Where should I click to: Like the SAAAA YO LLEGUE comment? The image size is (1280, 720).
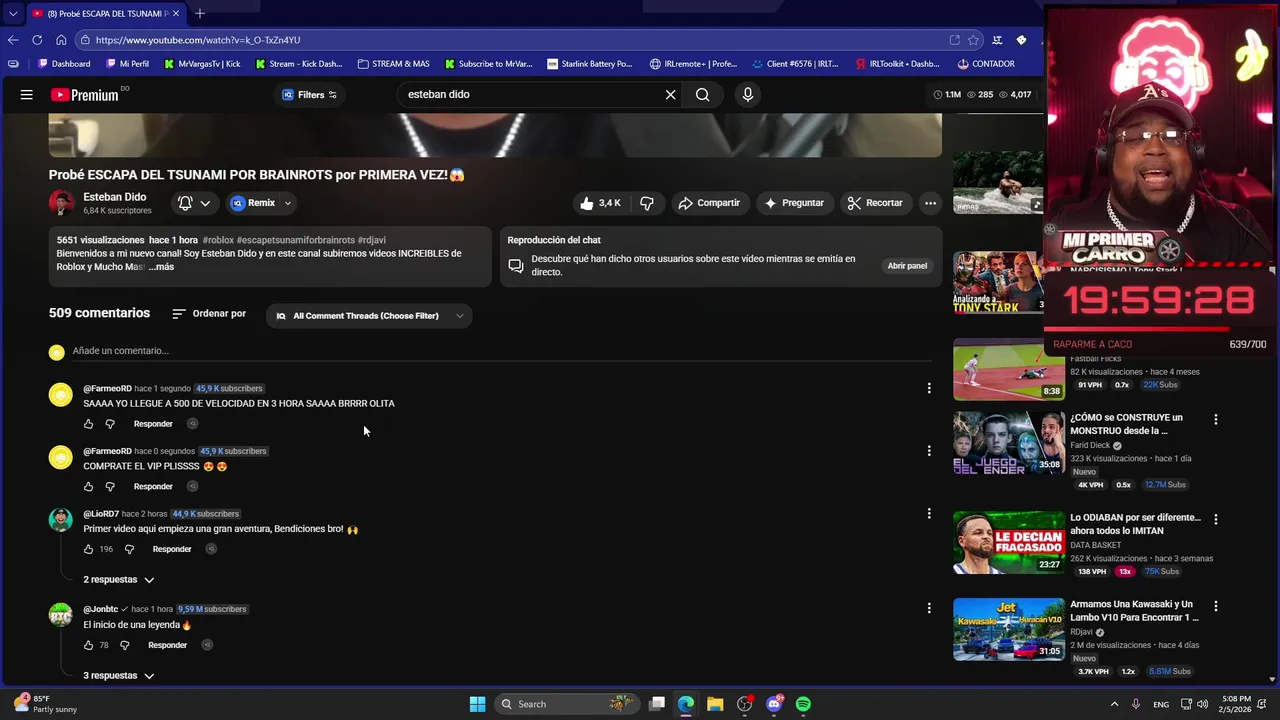click(88, 424)
